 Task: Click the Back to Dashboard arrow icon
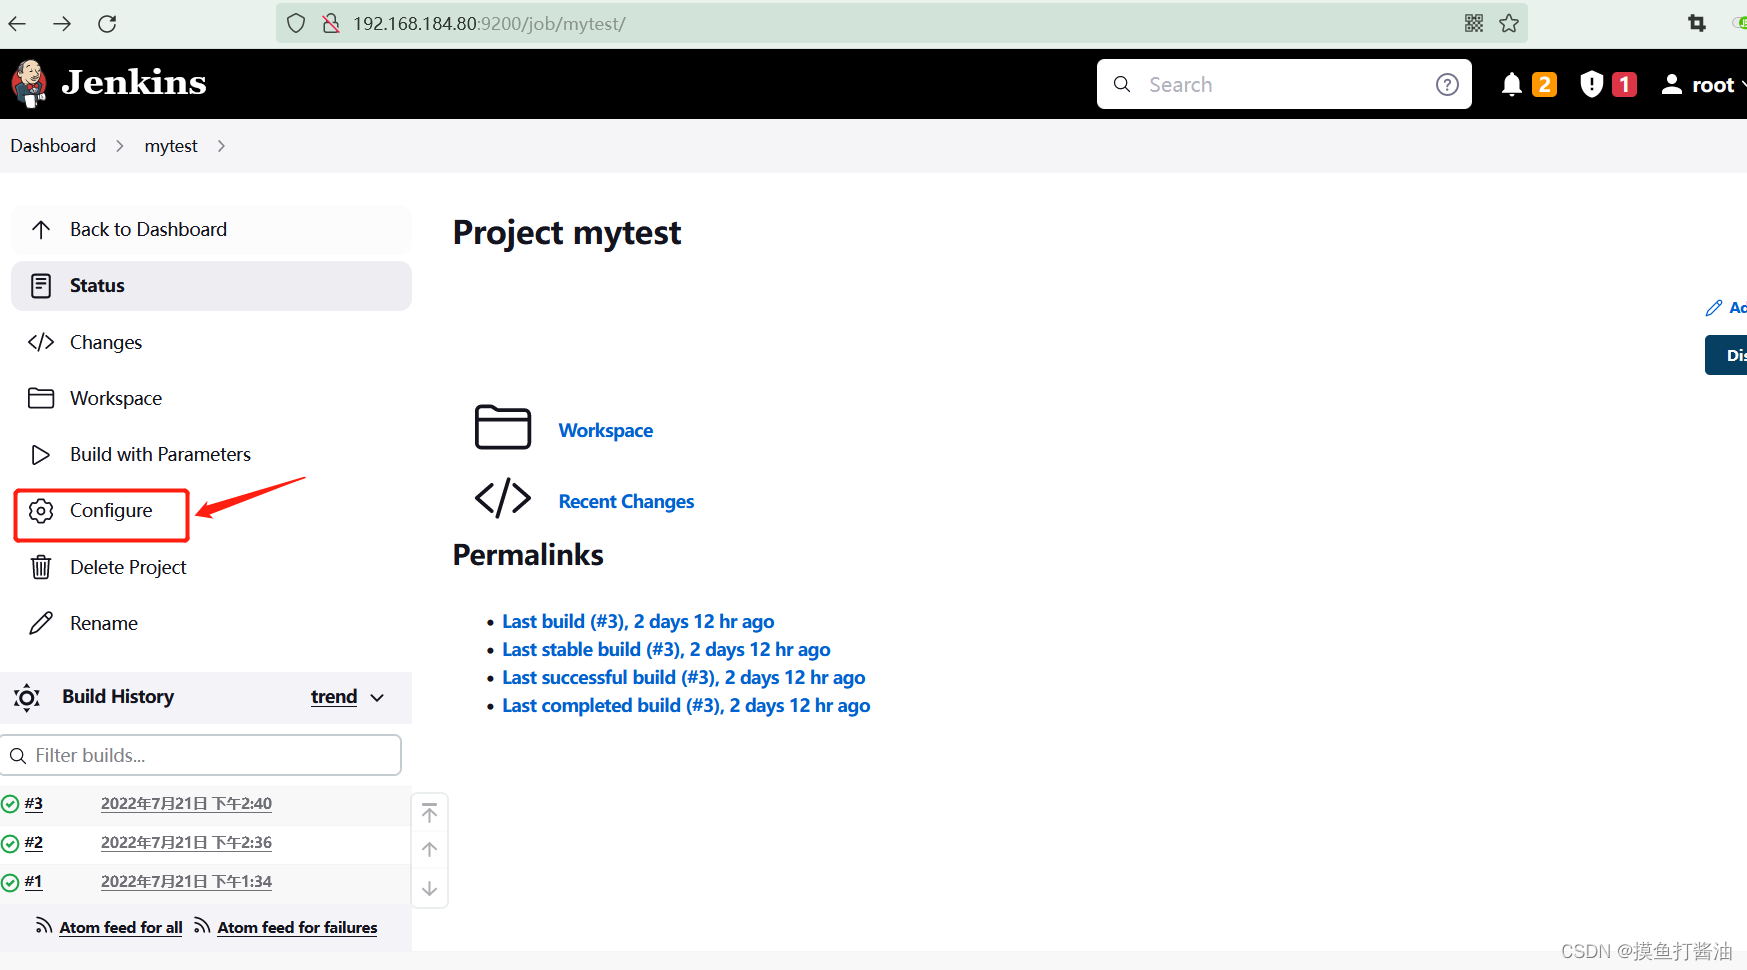[x=41, y=229]
